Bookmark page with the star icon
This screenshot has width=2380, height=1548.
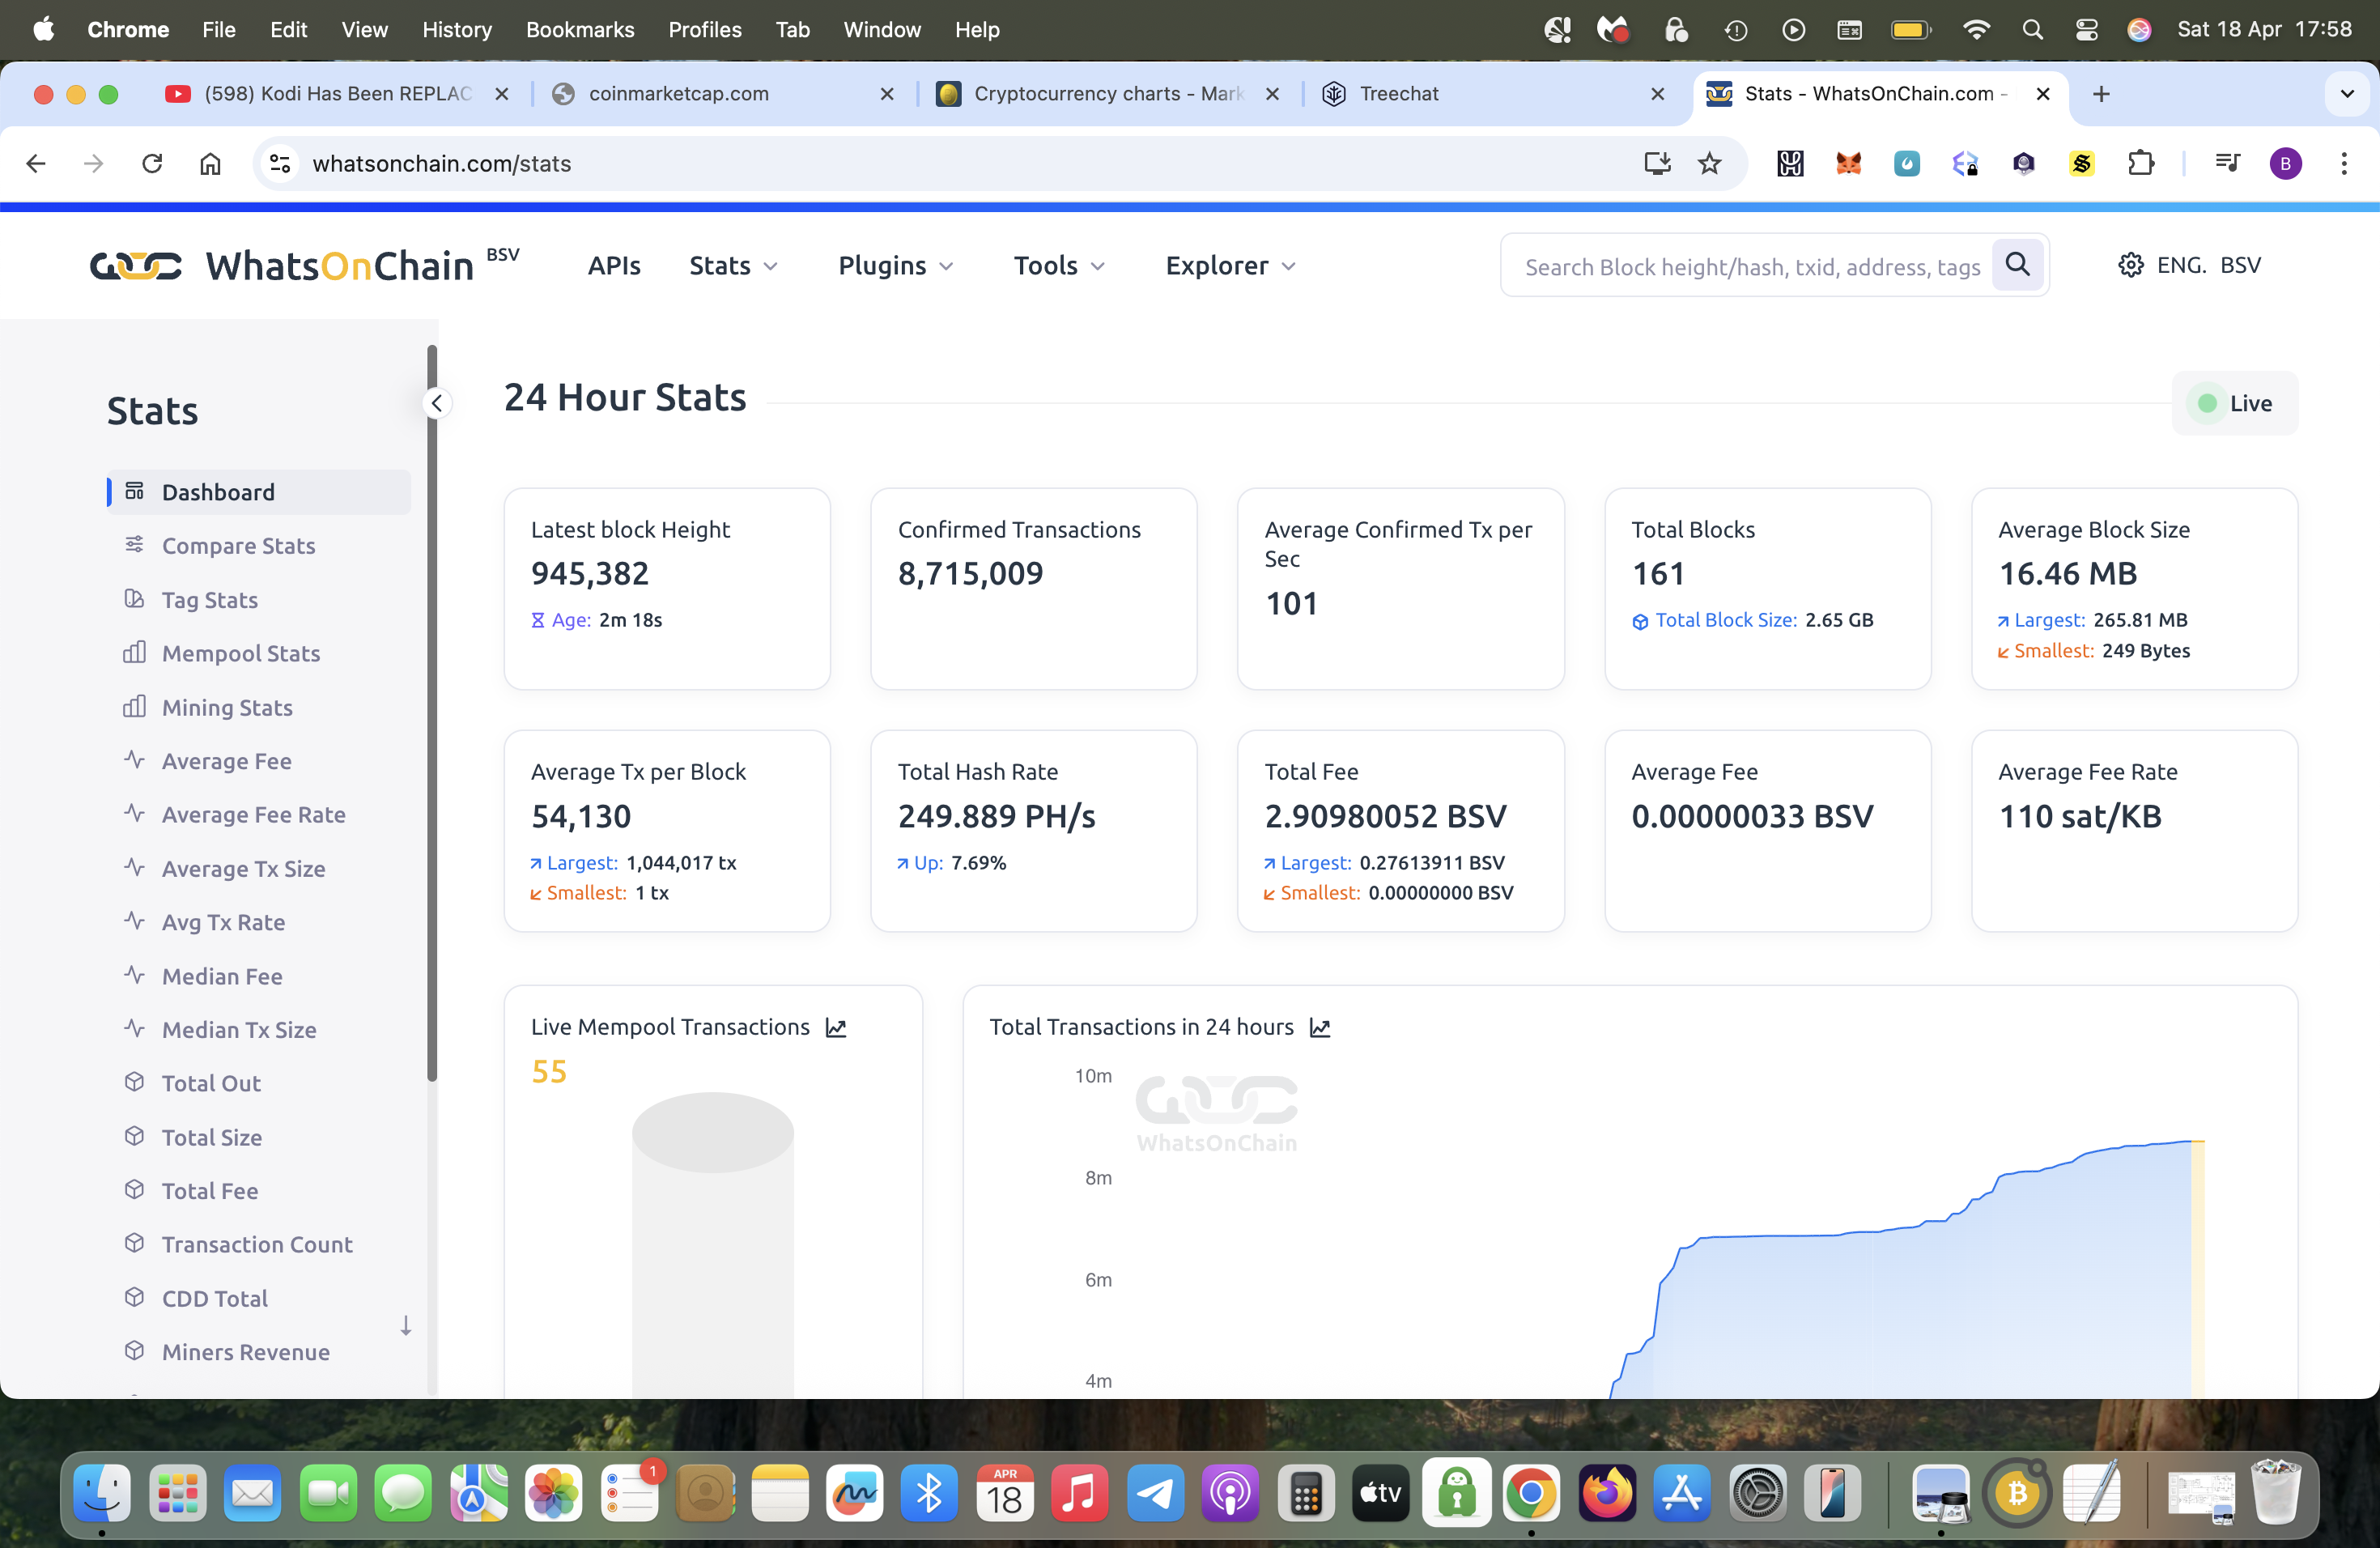(1710, 163)
